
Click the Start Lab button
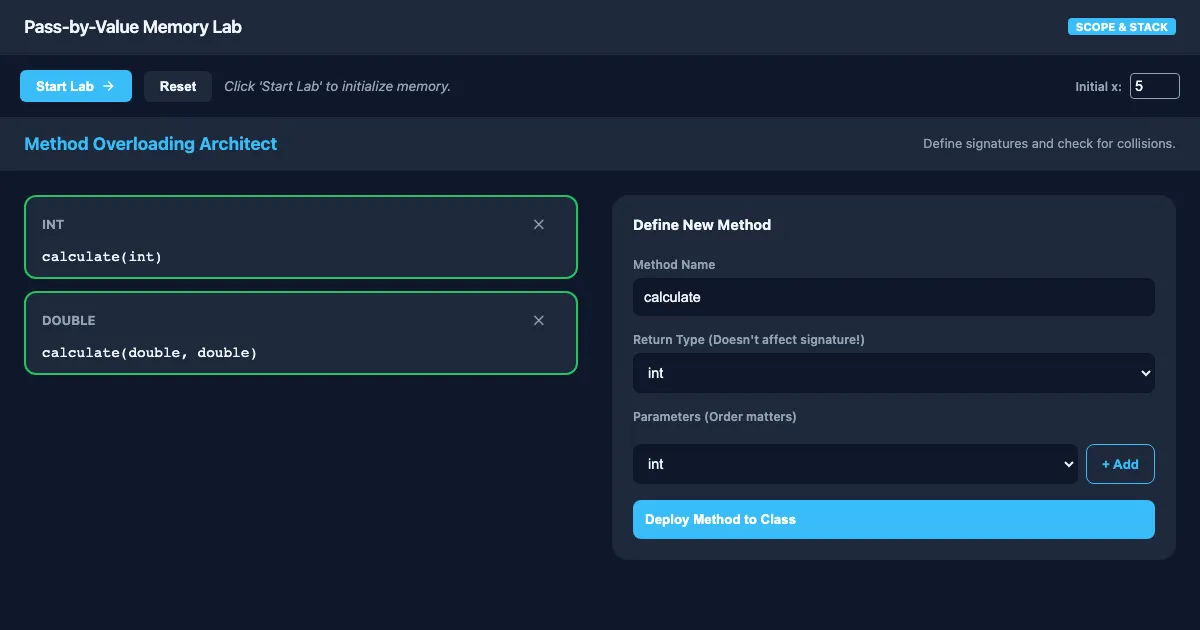click(x=76, y=86)
